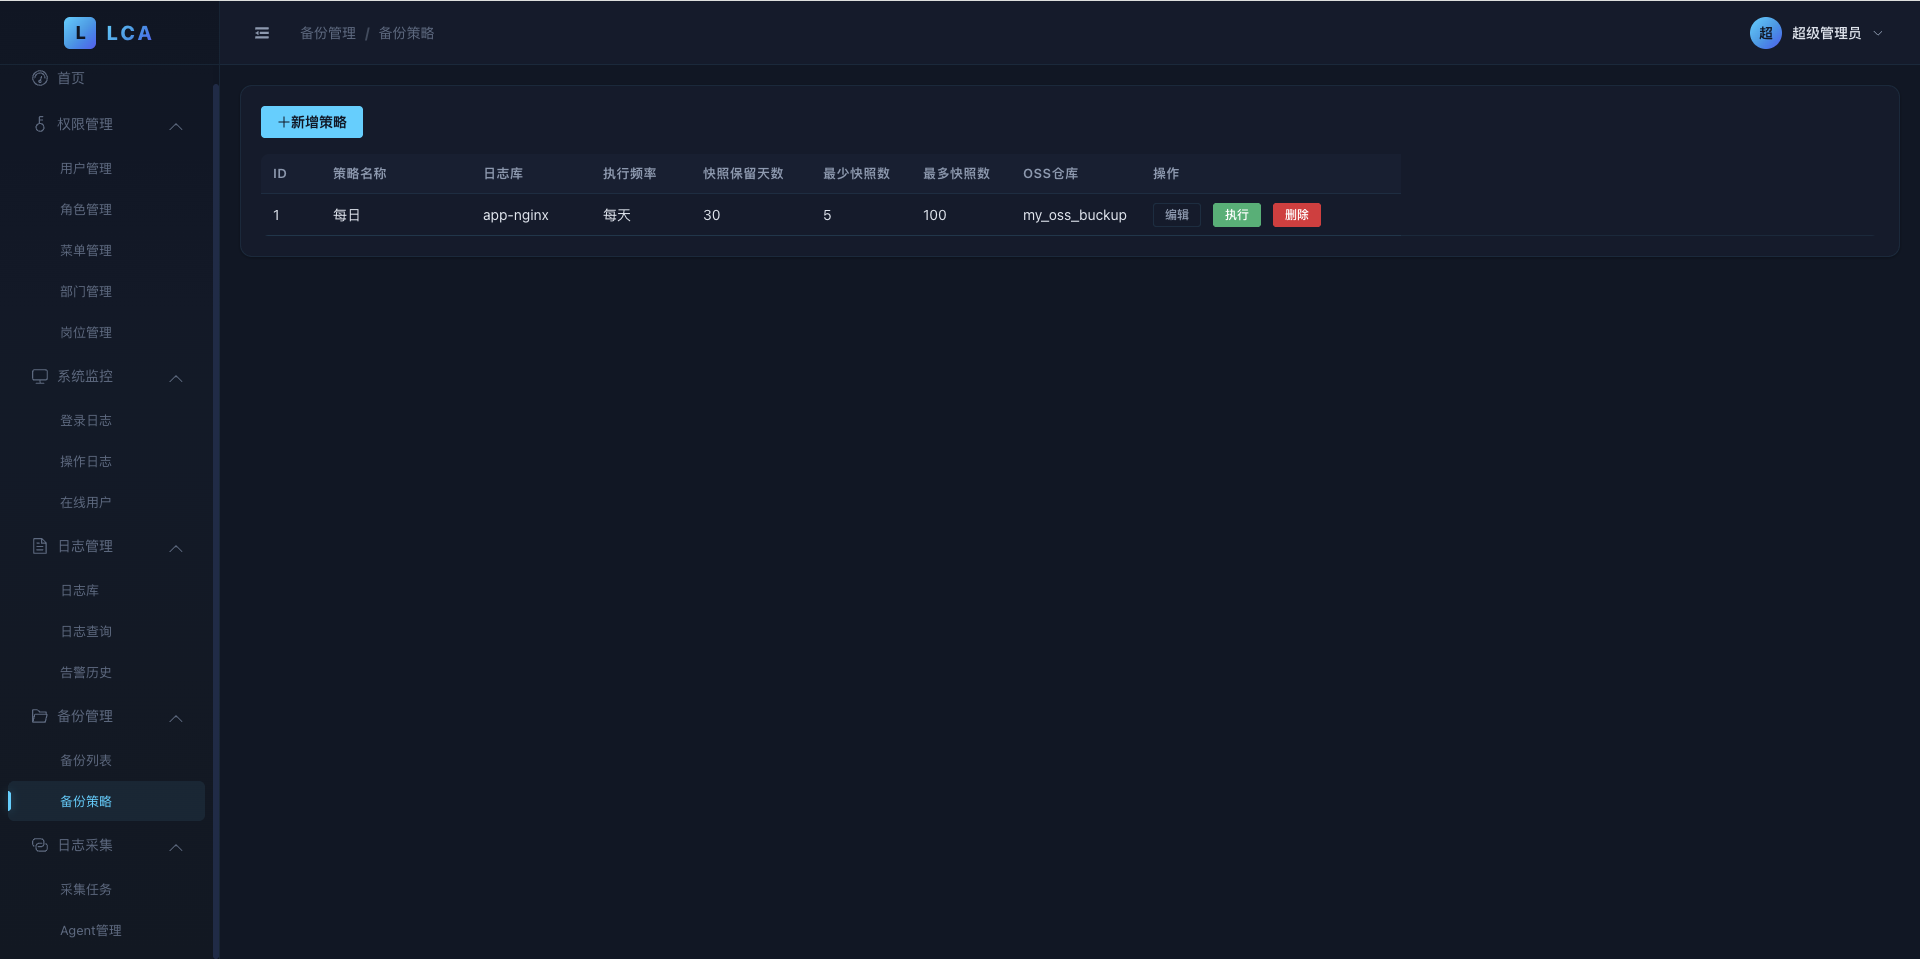Click the 执行频率 column header
The width and height of the screenshot is (1920, 959).
coord(630,173)
